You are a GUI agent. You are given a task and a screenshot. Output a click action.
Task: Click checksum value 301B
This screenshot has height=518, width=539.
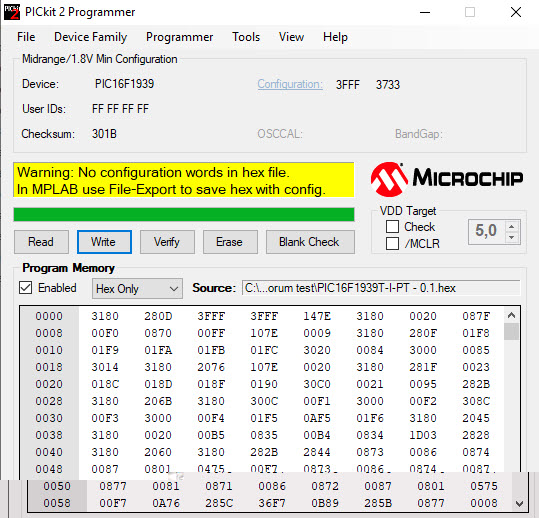point(104,134)
